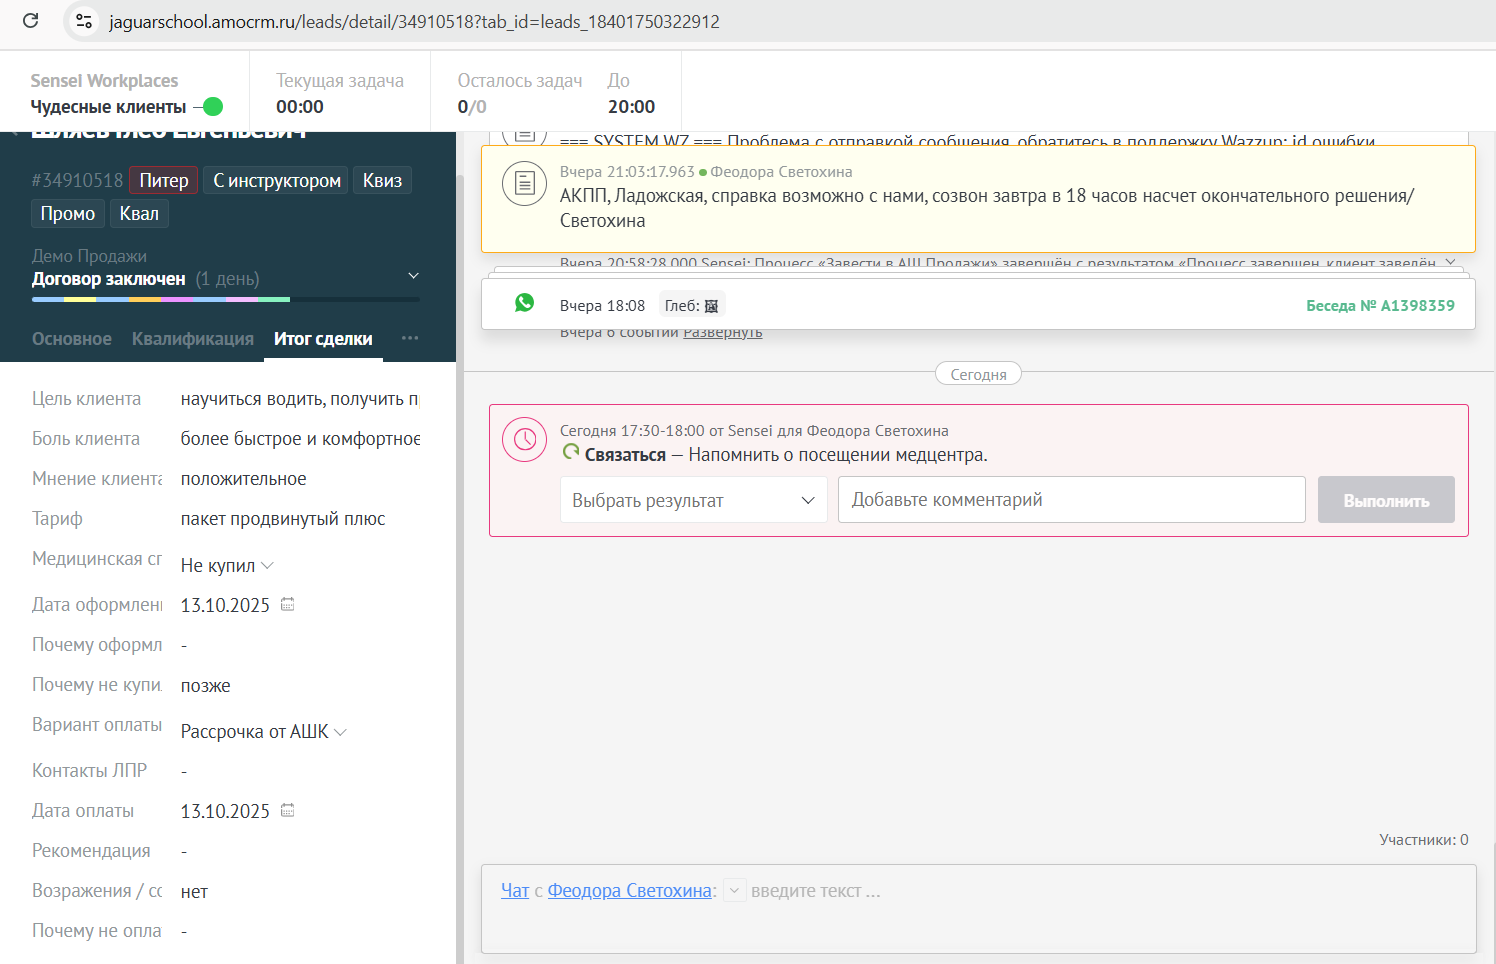Click the Добавьте комментарий input field
Viewport: 1496px width, 964px height.
1071,500
